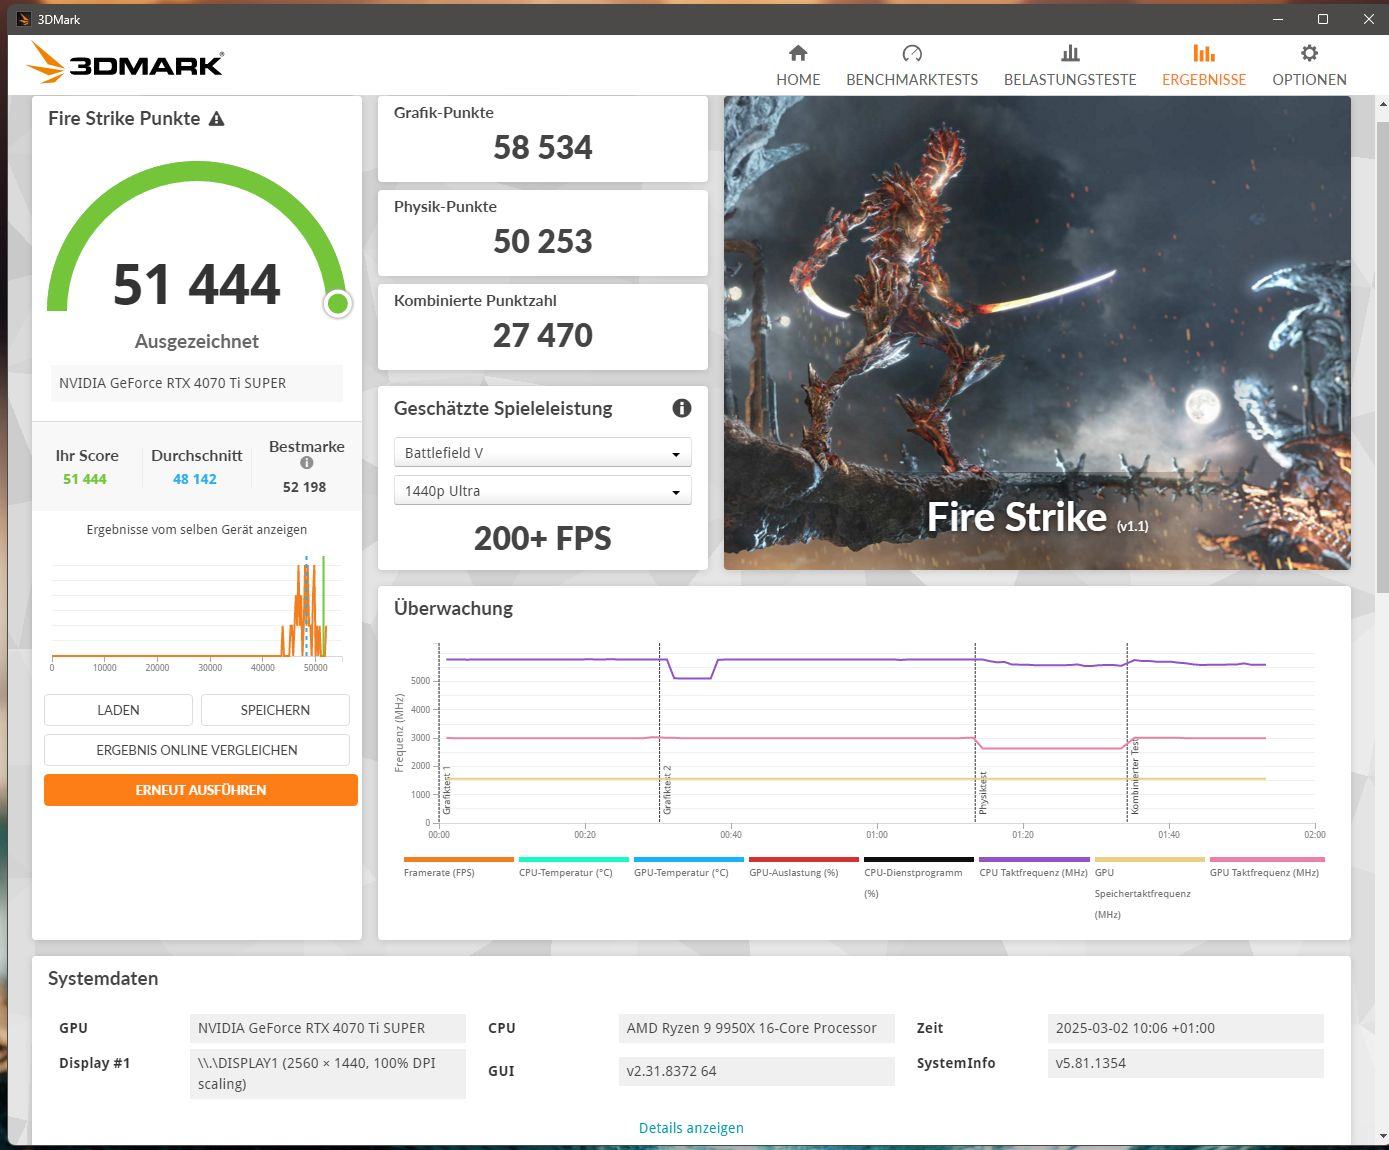1389x1150 pixels.
Task: Click the GPU system data field
Action: point(328,1028)
